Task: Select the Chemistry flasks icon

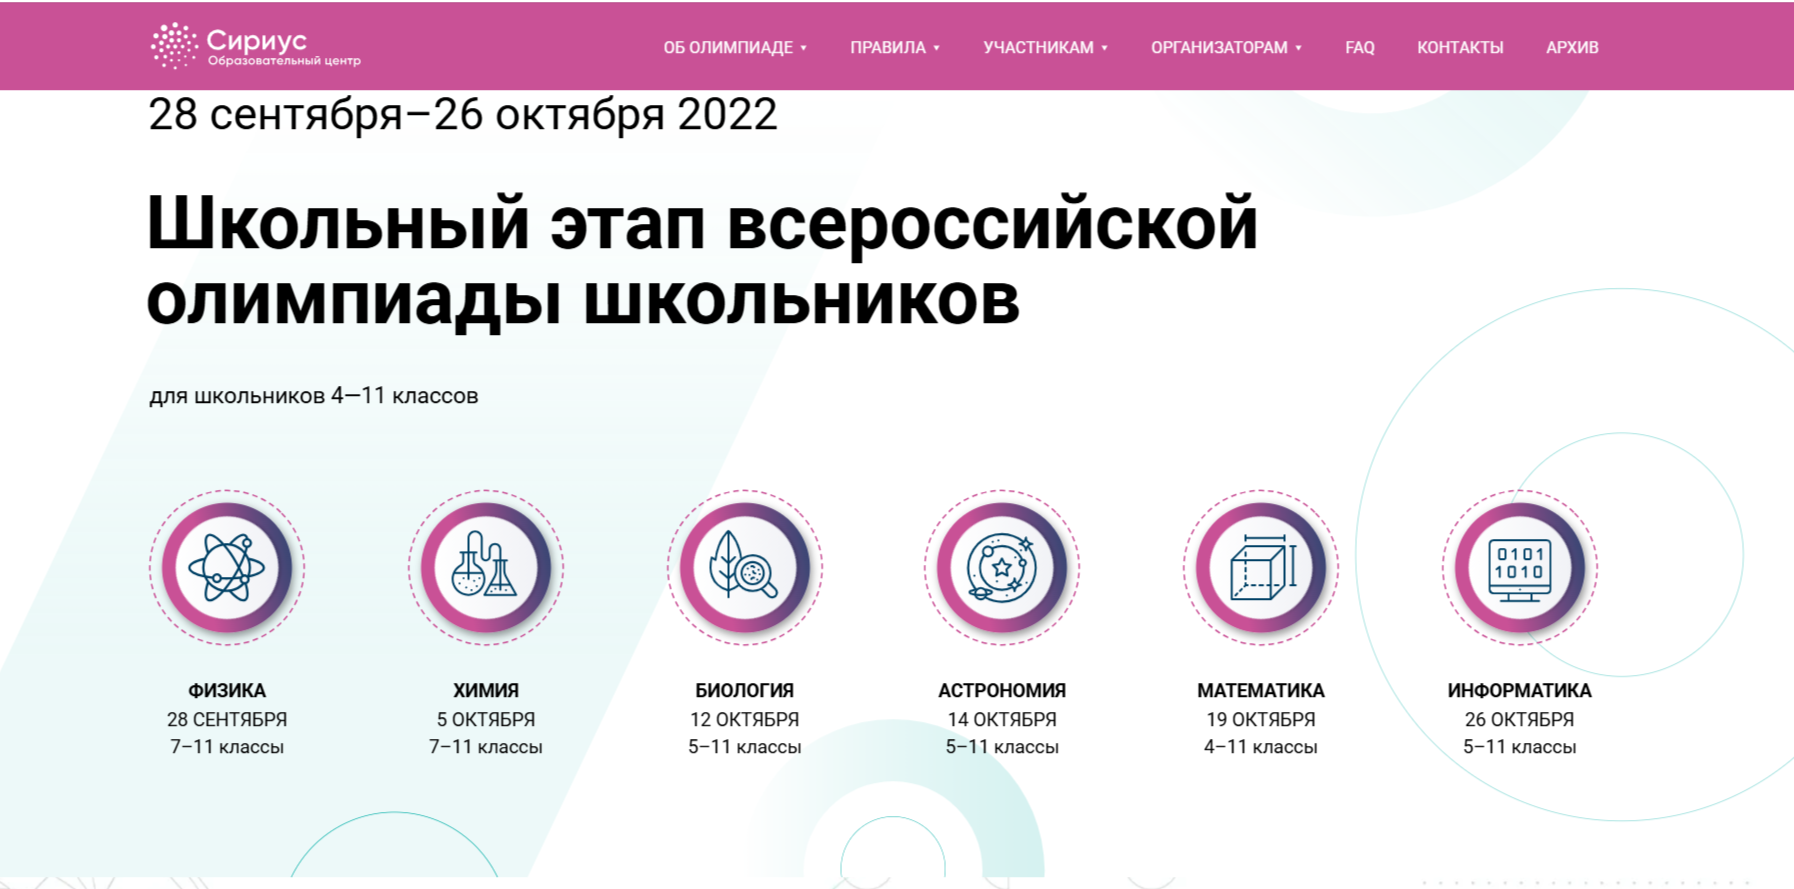Action: (486, 567)
